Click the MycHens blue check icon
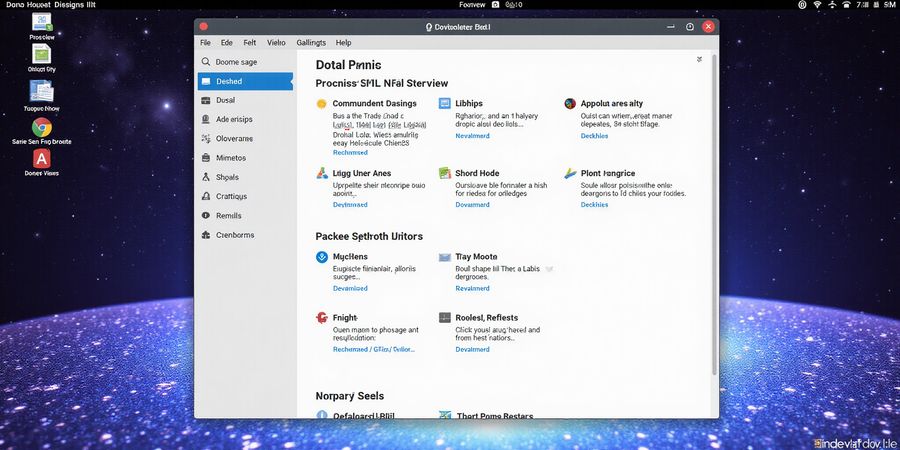 (x=322, y=257)
